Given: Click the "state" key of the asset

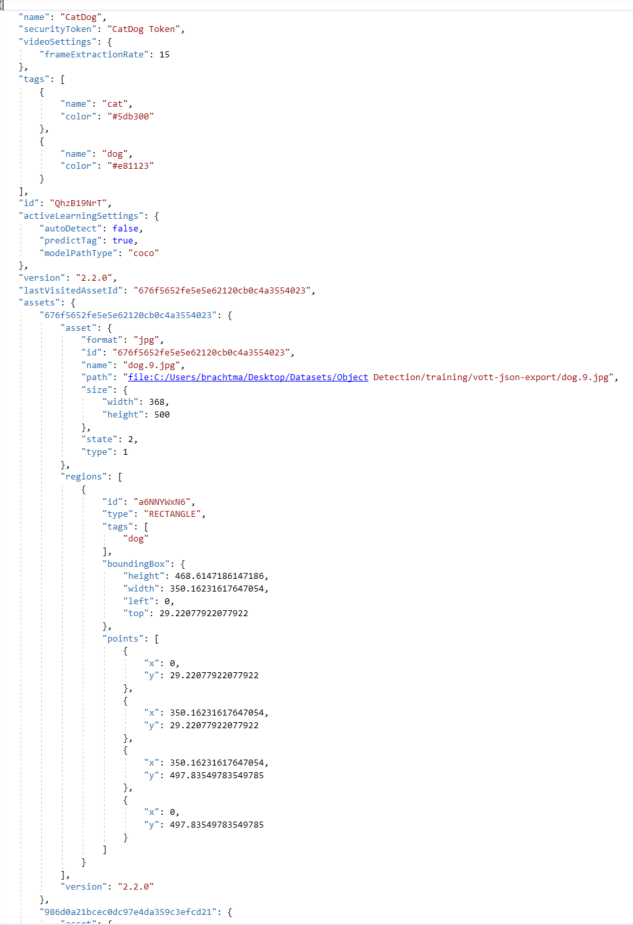Looking at the screenshot, I should [99, 439].
